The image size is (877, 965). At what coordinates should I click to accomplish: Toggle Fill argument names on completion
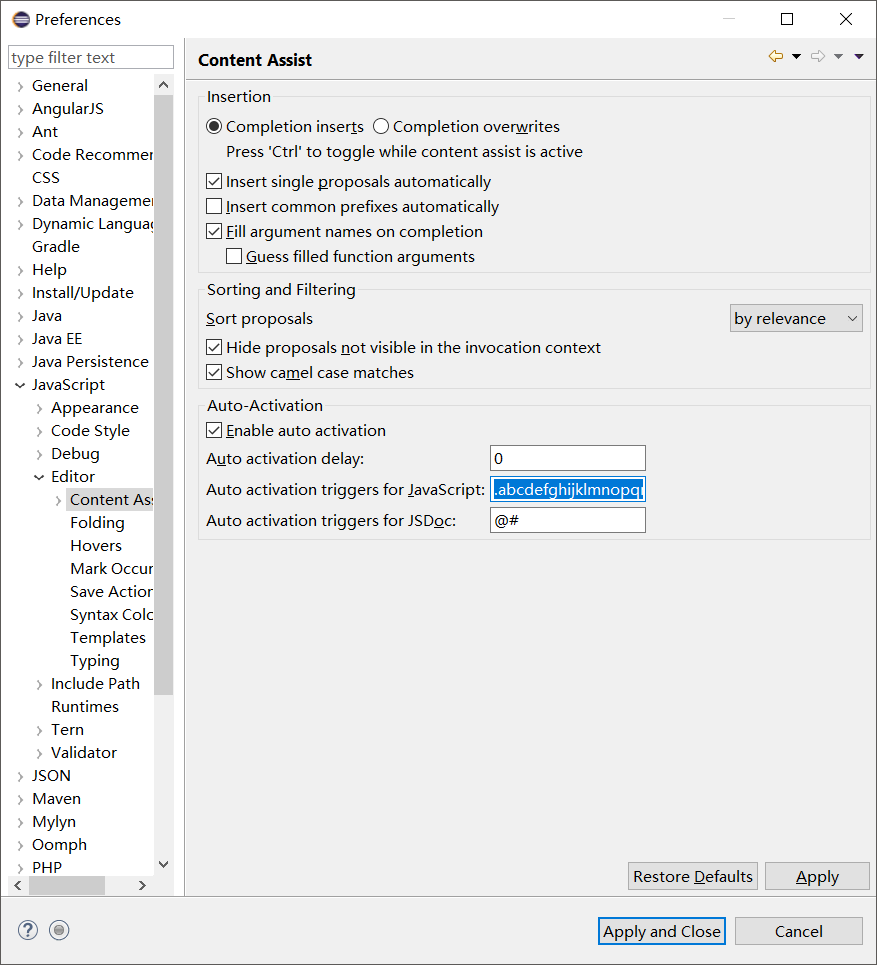pos(214,231)
